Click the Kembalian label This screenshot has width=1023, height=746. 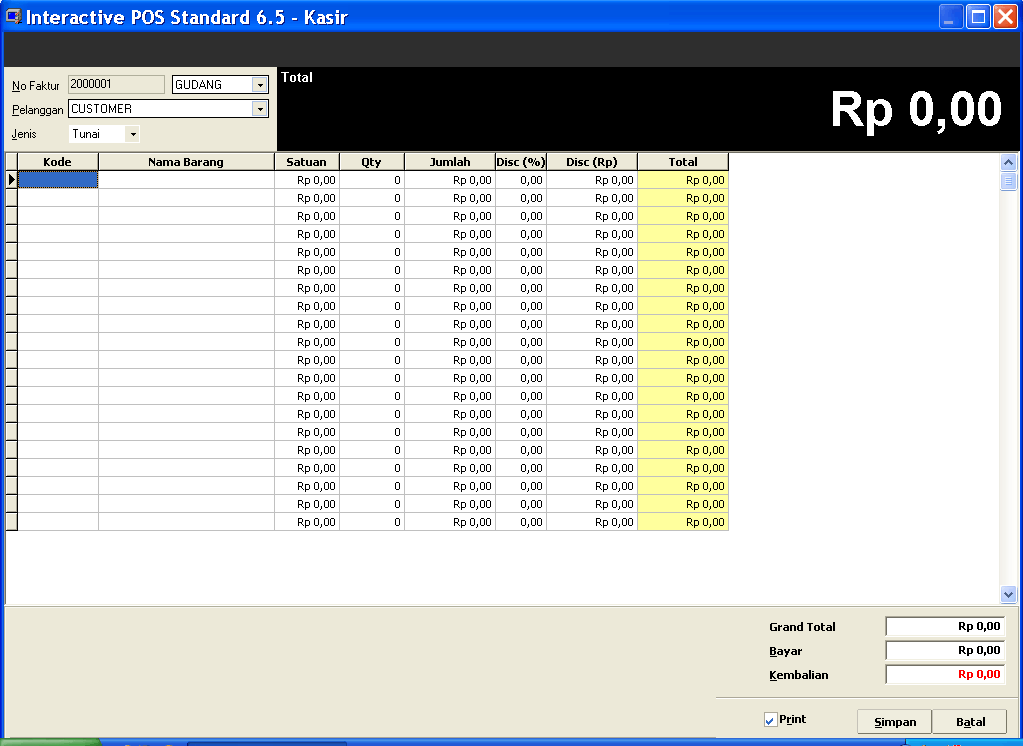[799, 675]
